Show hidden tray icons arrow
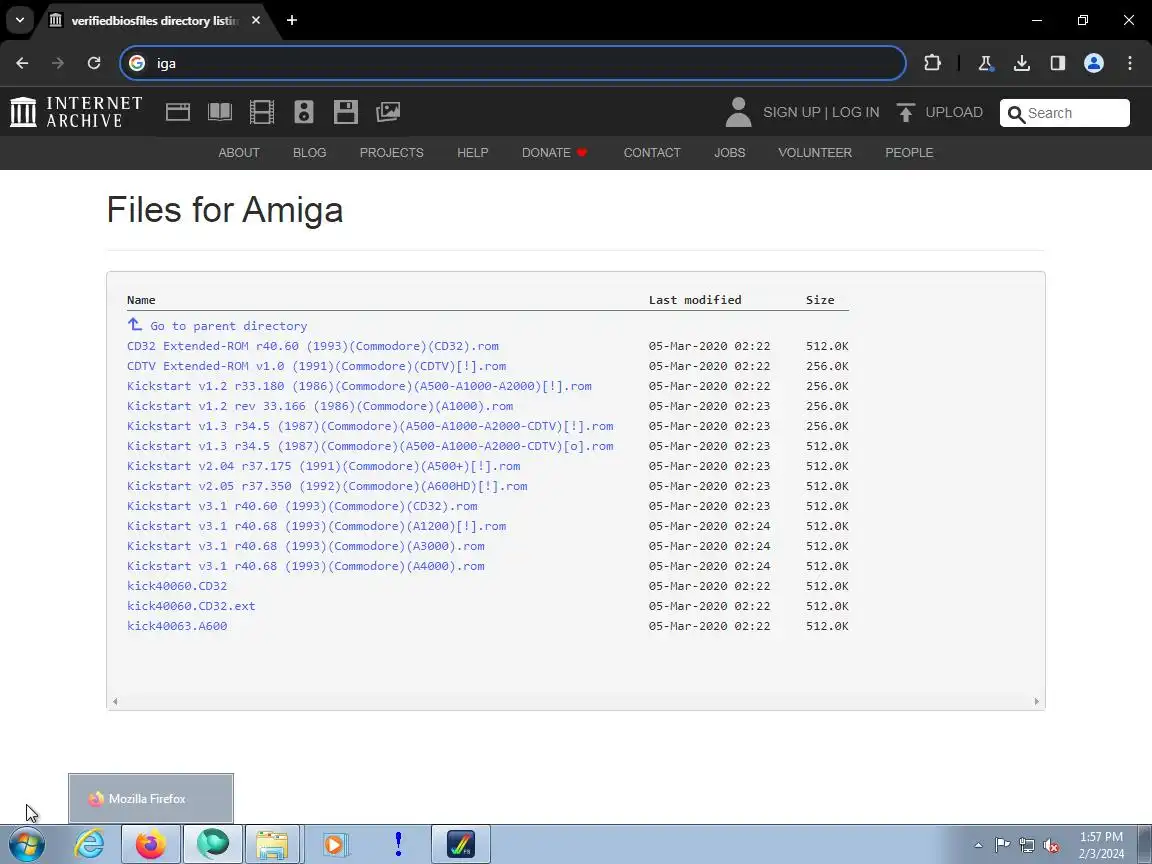1152x864 pixels. click(978, 846)
